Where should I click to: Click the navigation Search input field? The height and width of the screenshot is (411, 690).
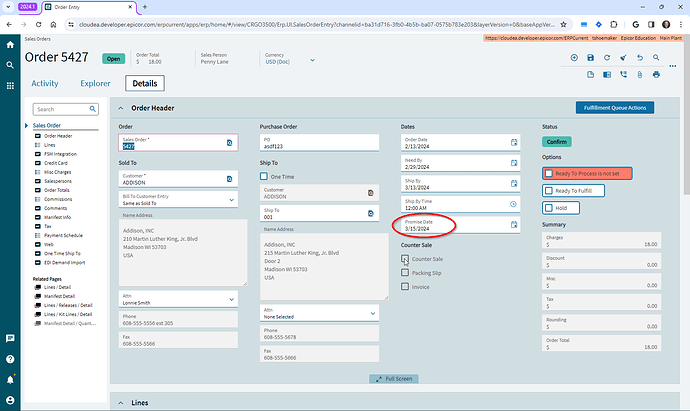pos(66,109)
